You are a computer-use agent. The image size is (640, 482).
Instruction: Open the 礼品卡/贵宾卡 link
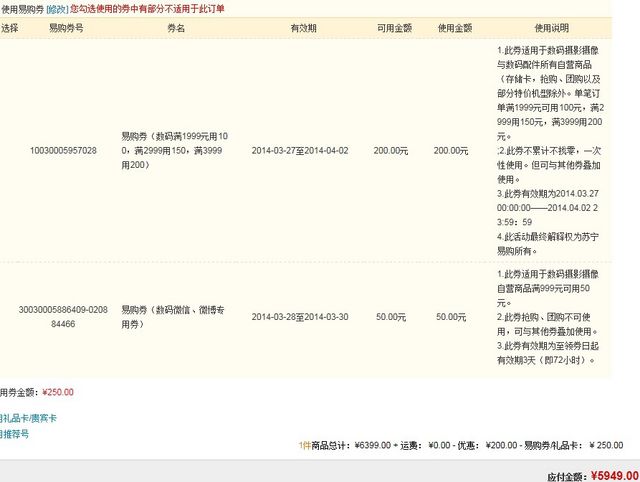pos(27,418)
